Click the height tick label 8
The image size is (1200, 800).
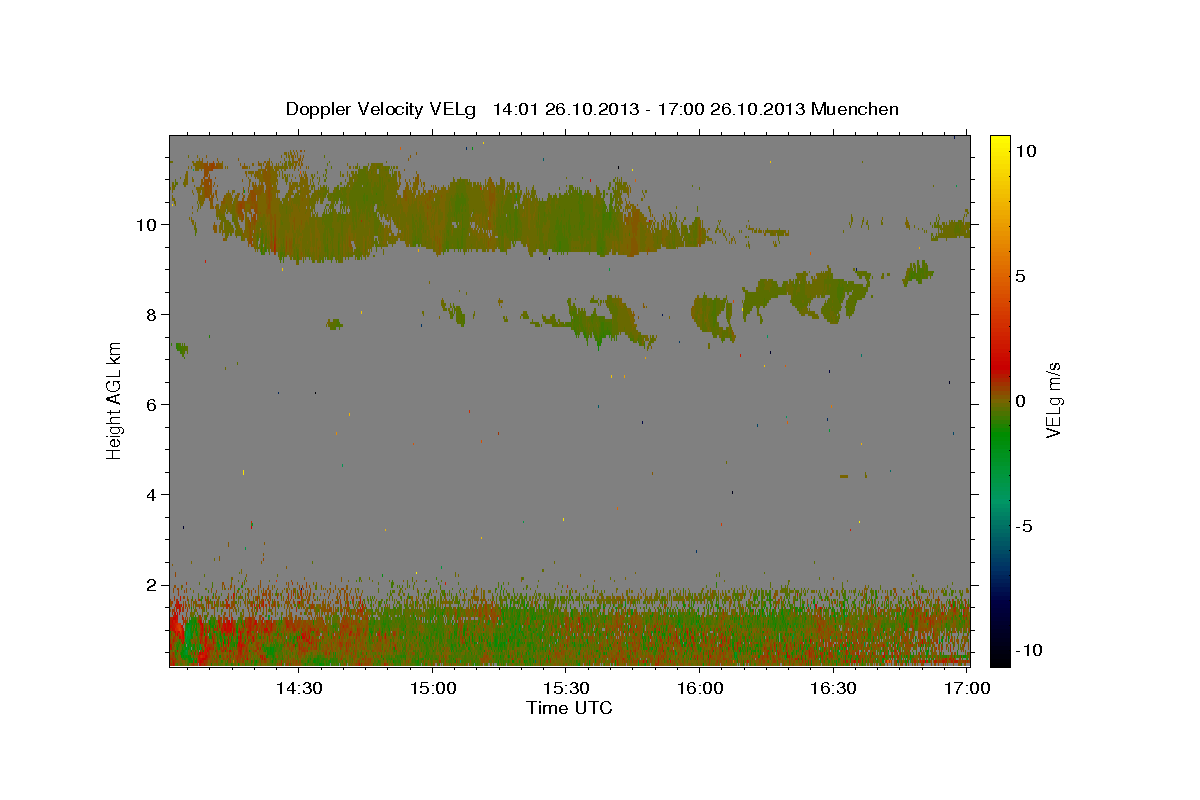(x=152, y=315)
